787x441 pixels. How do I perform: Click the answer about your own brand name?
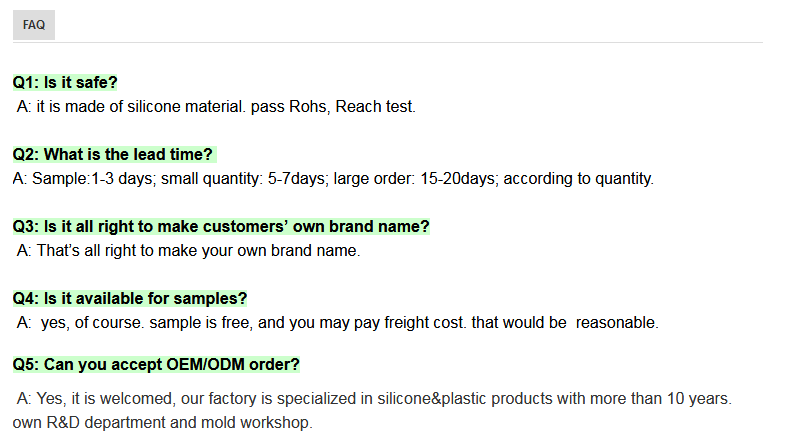coord(188,250)
